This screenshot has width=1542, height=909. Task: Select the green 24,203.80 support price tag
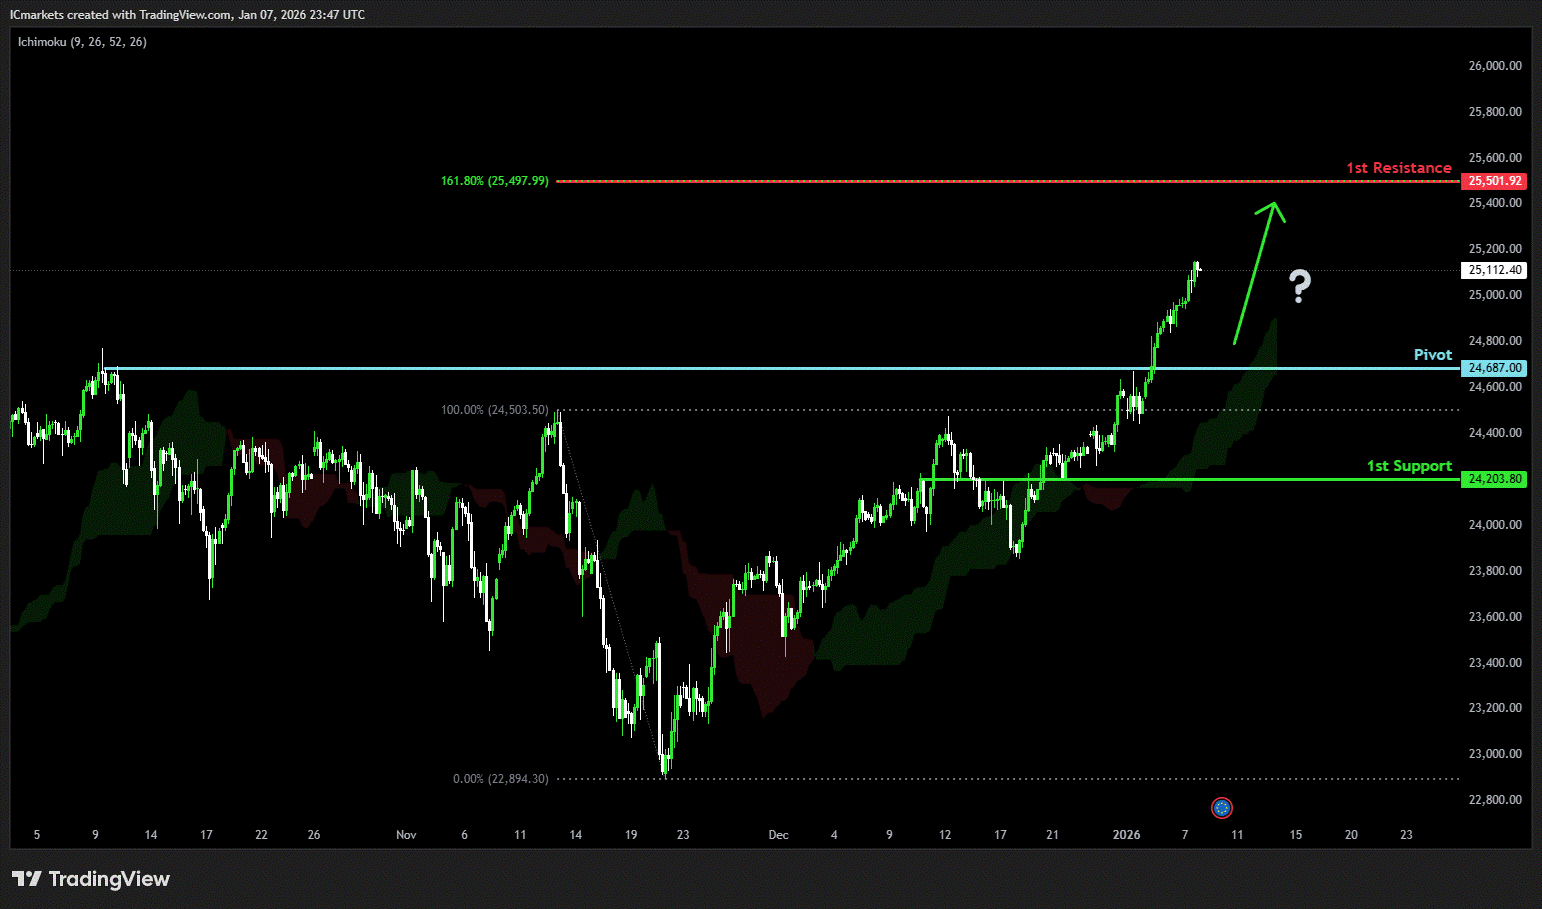(1494, 479)
